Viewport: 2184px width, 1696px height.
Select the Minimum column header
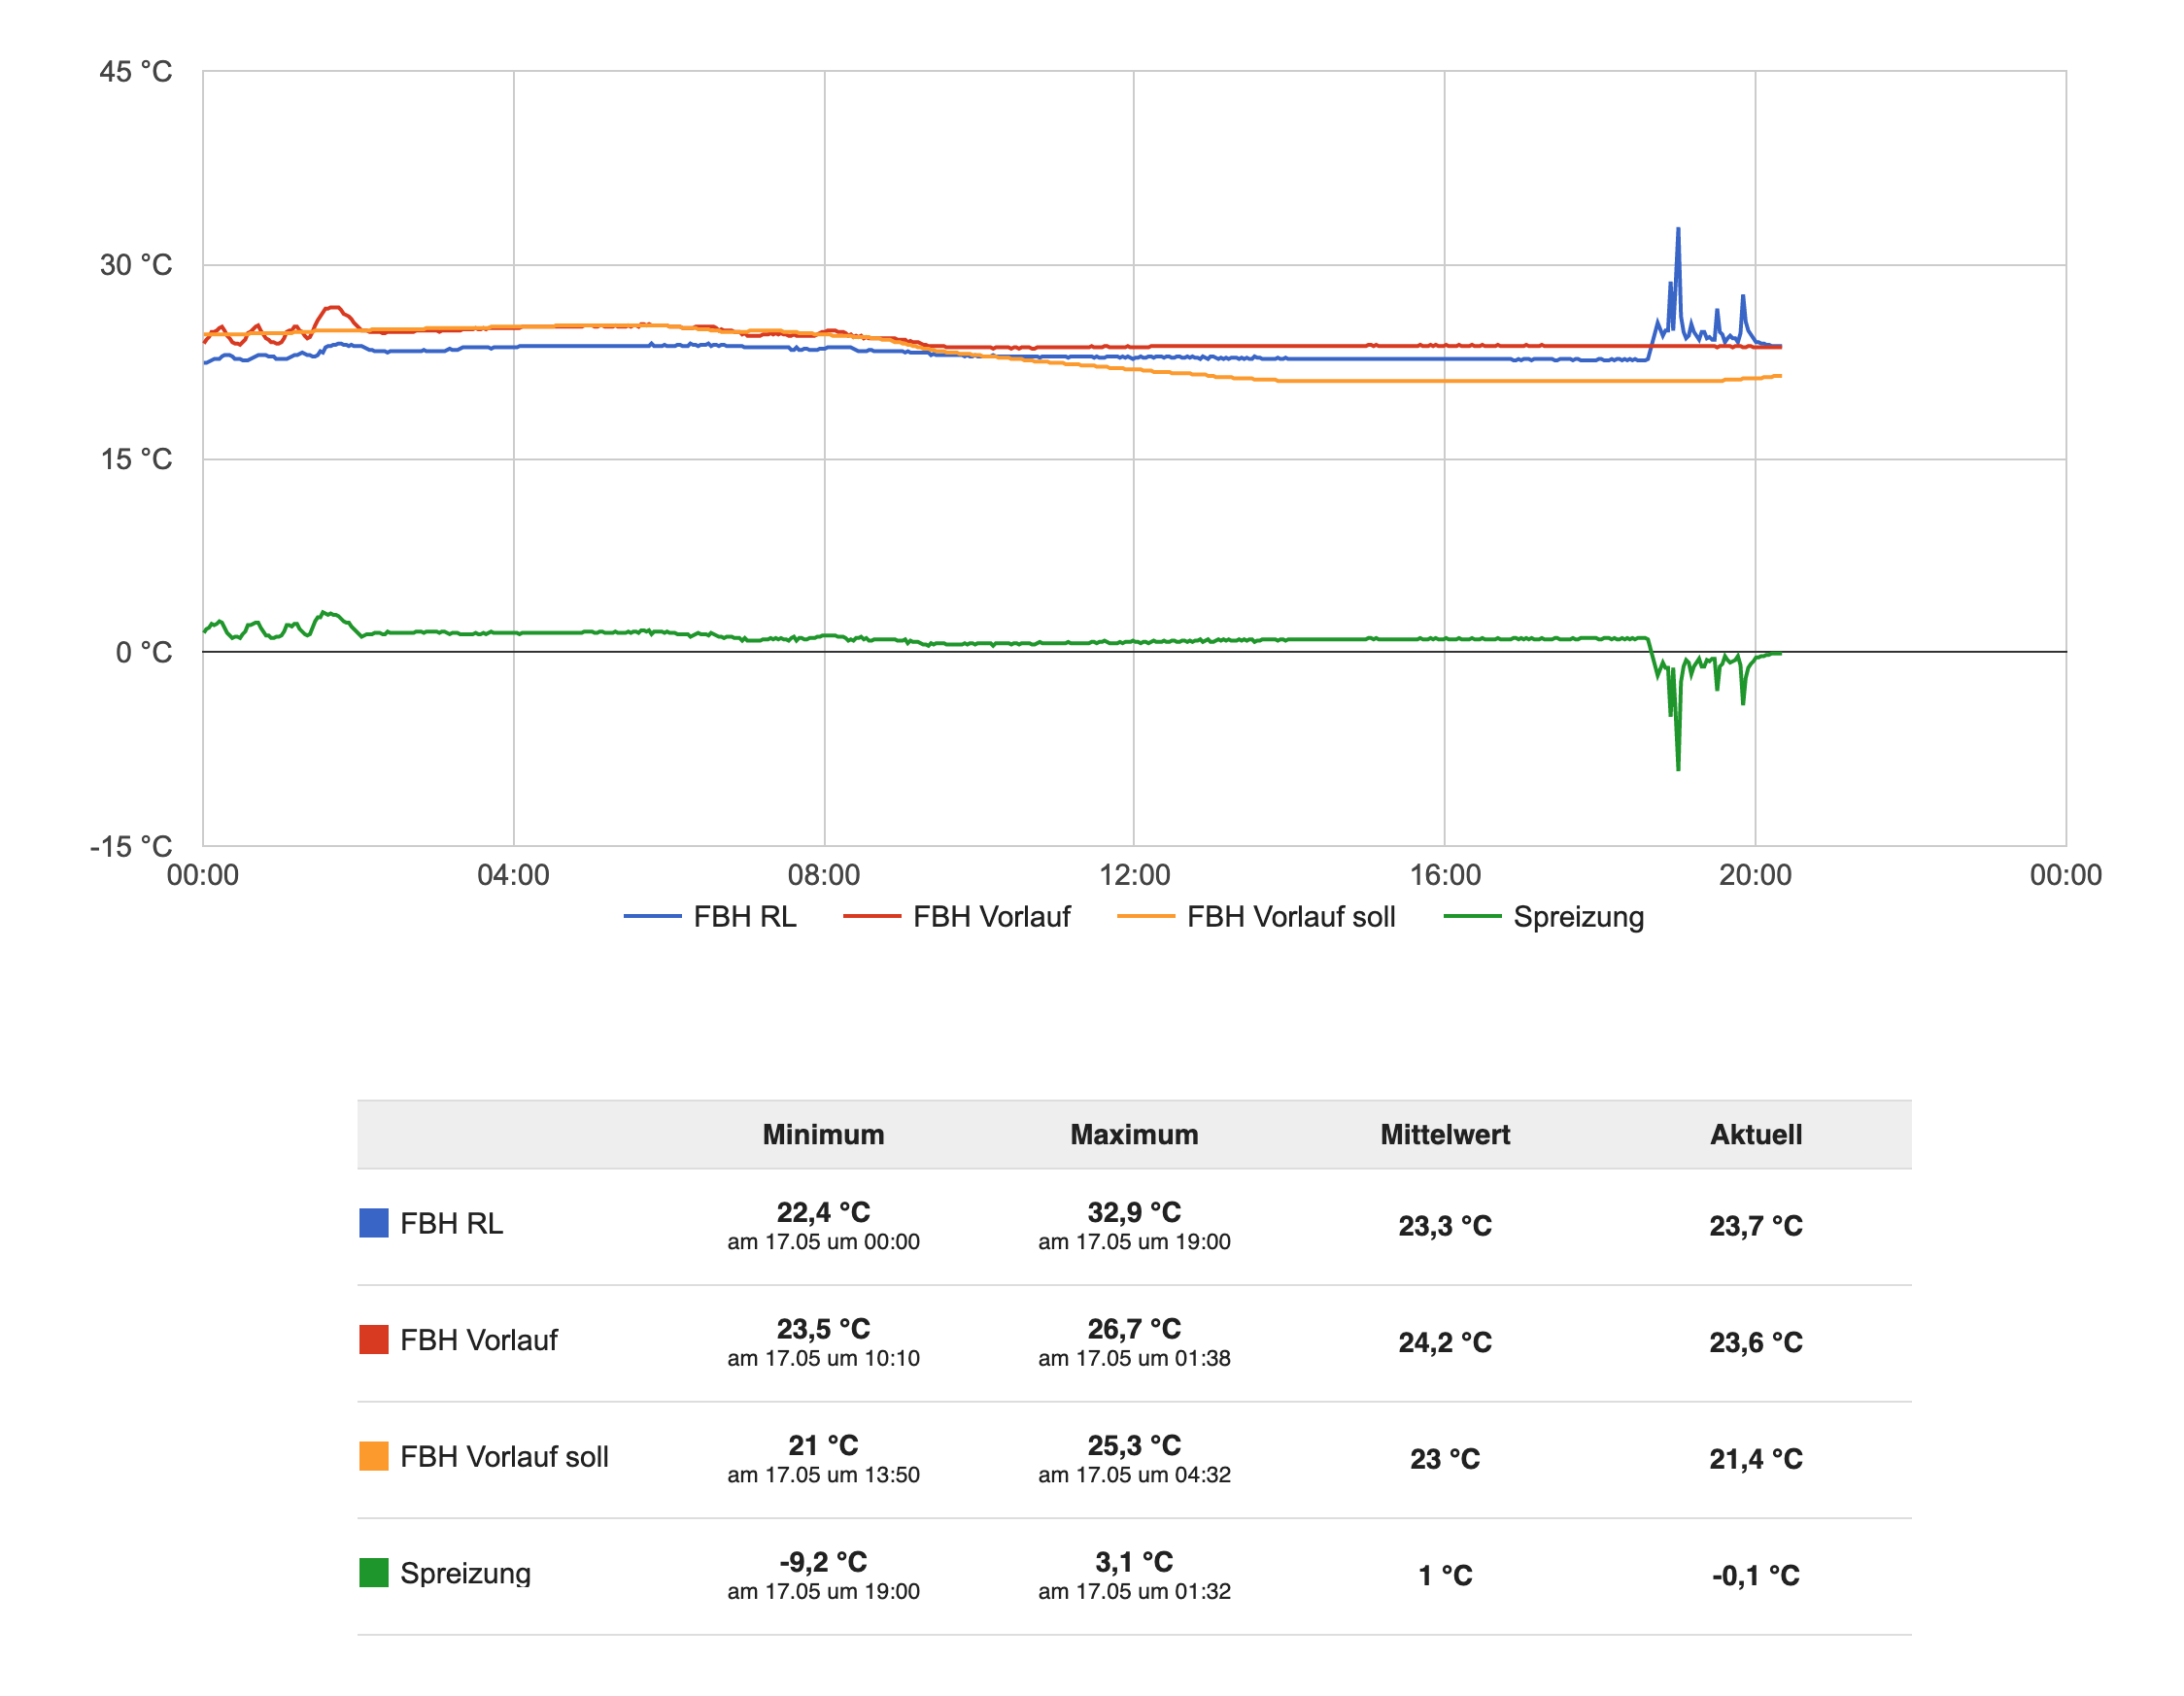pos(824,1134)
